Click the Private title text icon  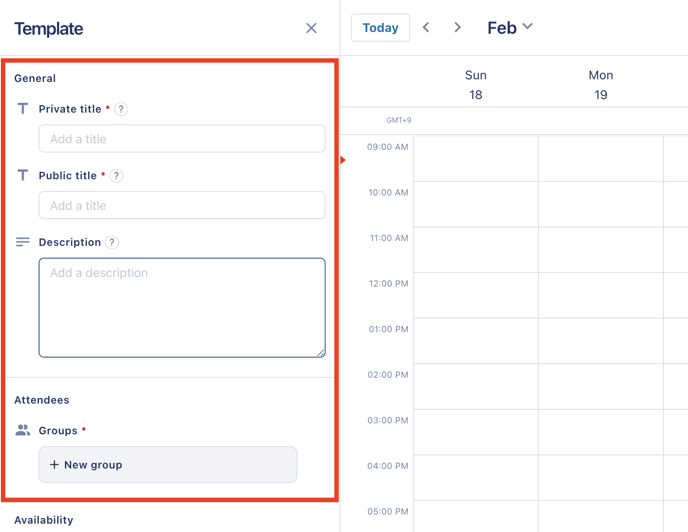(23, 108)
